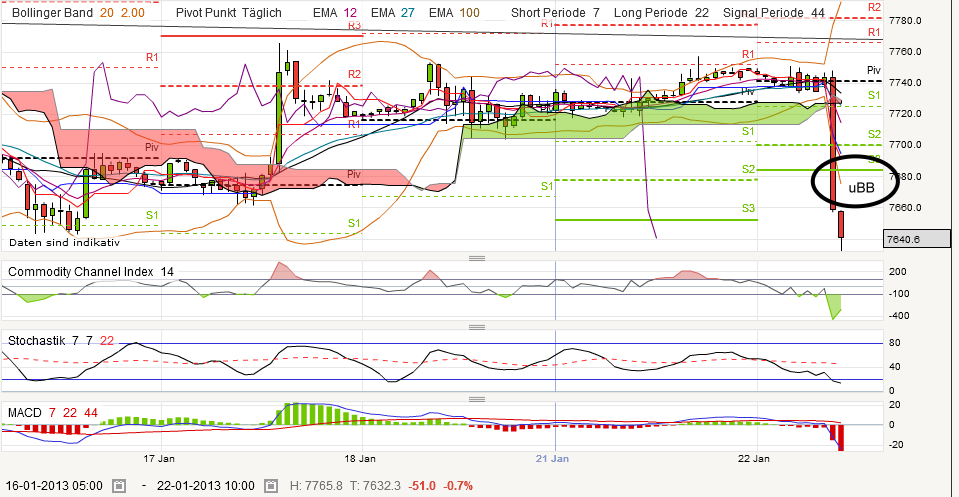Open the start date calendar picker icon
The width and height of the screenshot is (959, 497).
coord(119,486)
